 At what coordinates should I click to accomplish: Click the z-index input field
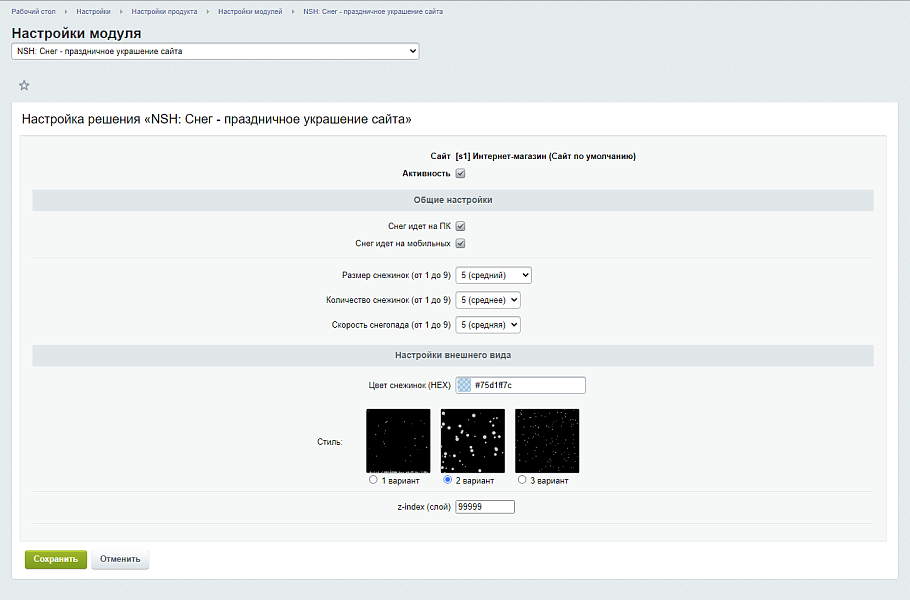click(484, 507)
